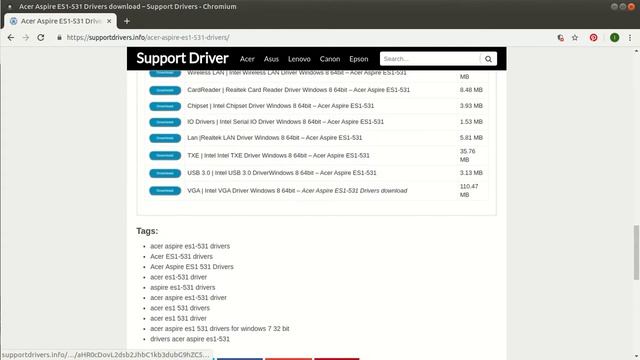Screen dimensions: 640x360
Task: Click the address bar URL
Action: (x=148, y=38)
